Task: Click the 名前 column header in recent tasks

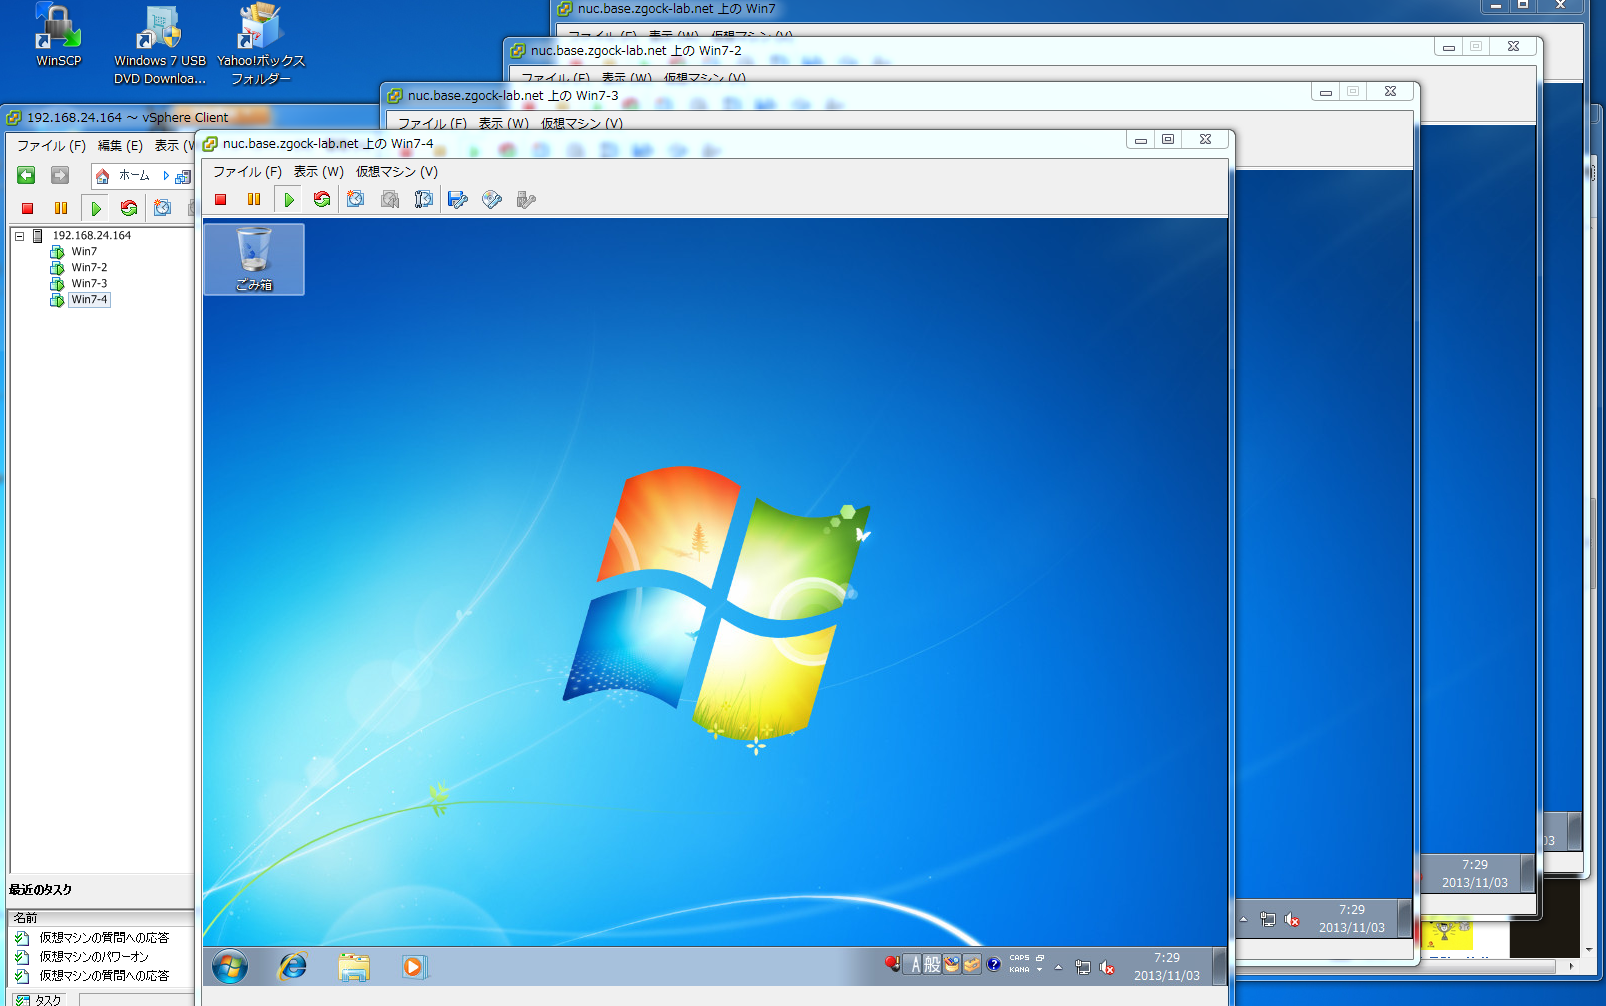Action: 100,918
